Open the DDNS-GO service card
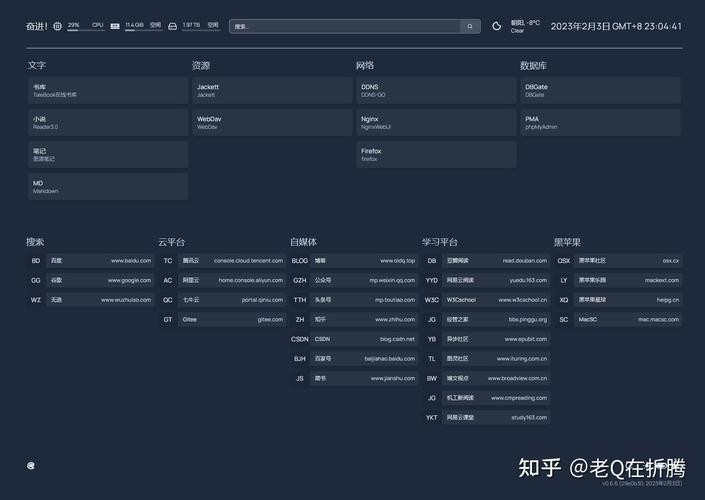The image size is (705, 500). [436, 90]
